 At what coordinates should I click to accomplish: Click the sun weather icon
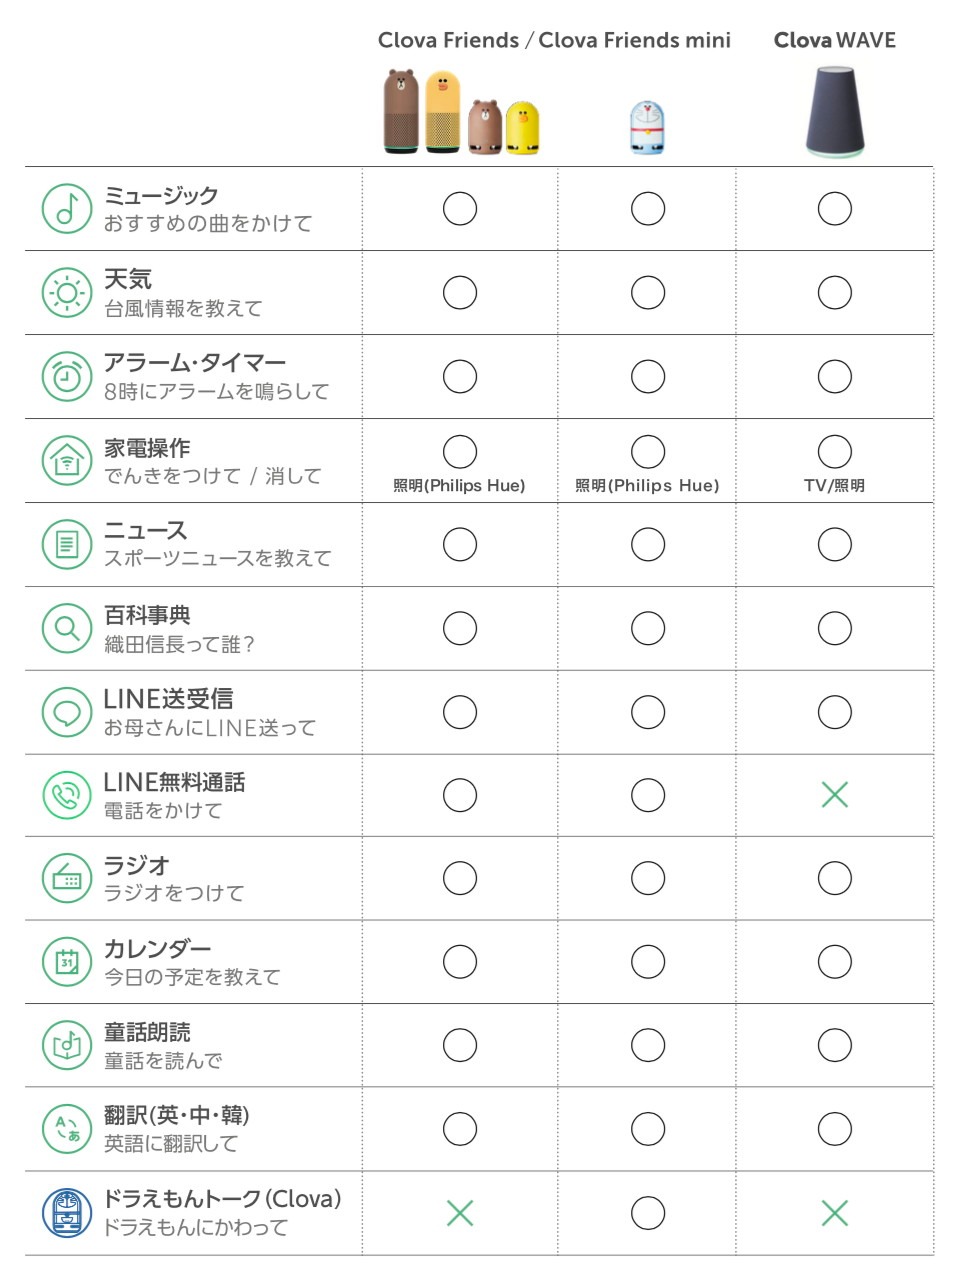(67, 293)
